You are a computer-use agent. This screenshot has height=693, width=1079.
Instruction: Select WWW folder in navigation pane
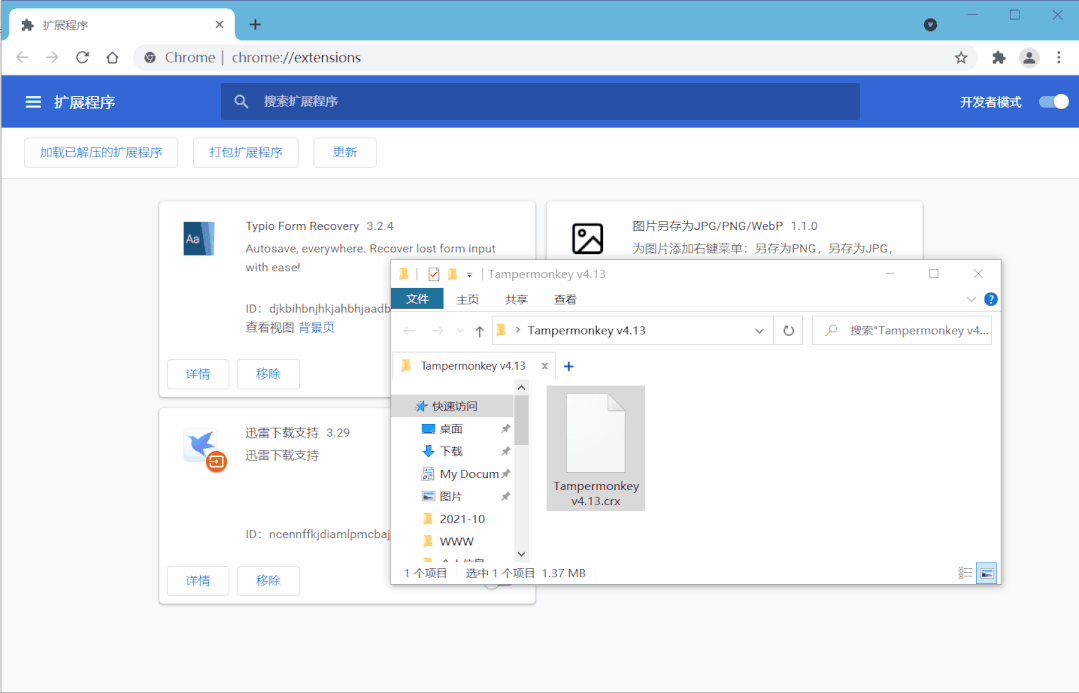coord(456,542)
